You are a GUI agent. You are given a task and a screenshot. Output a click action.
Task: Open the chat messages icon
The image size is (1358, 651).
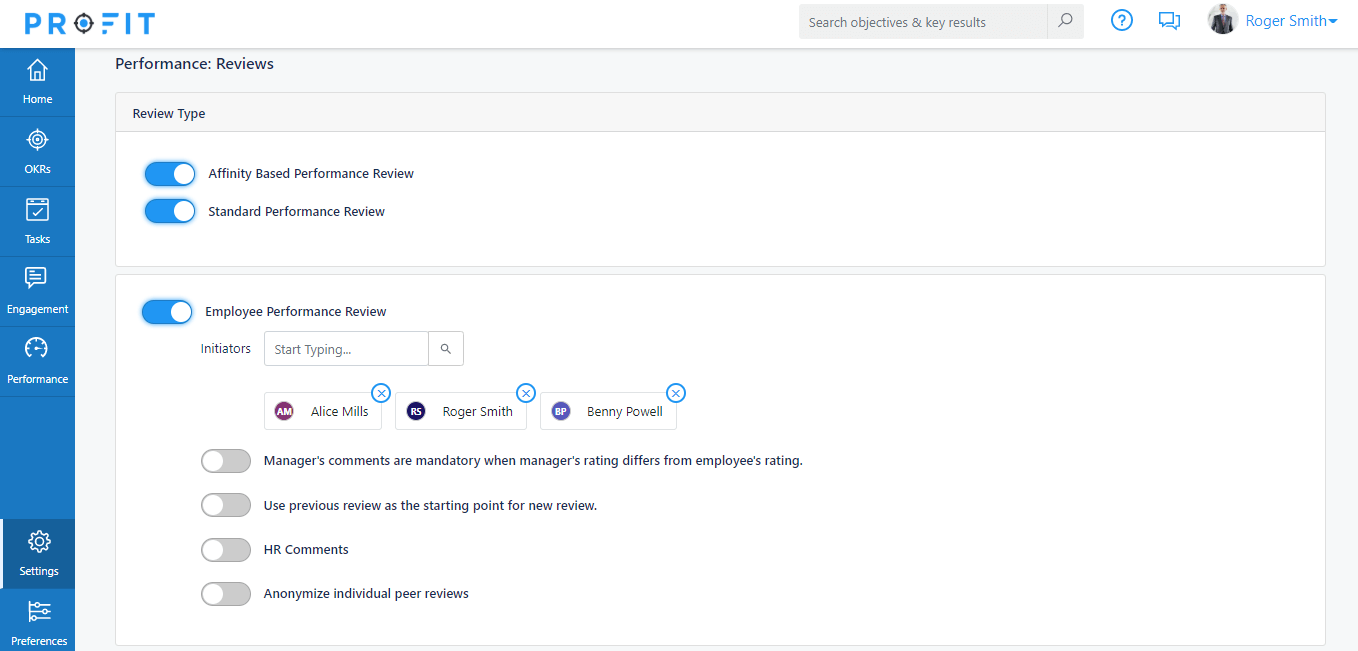(1169, 21)
